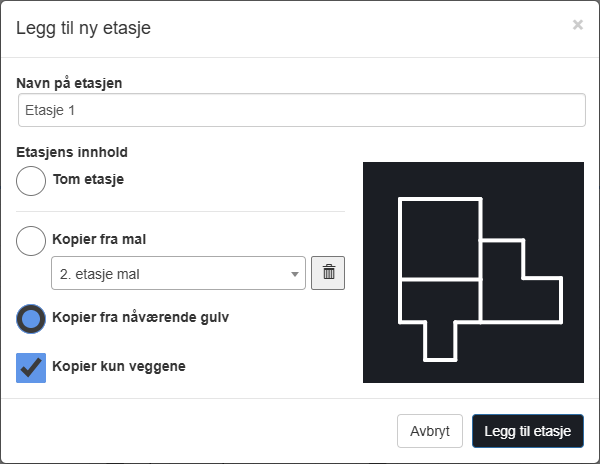This screenshot has width=600, height=464.
Task: Click the floor plan preview image
Action: coord(473,272)
